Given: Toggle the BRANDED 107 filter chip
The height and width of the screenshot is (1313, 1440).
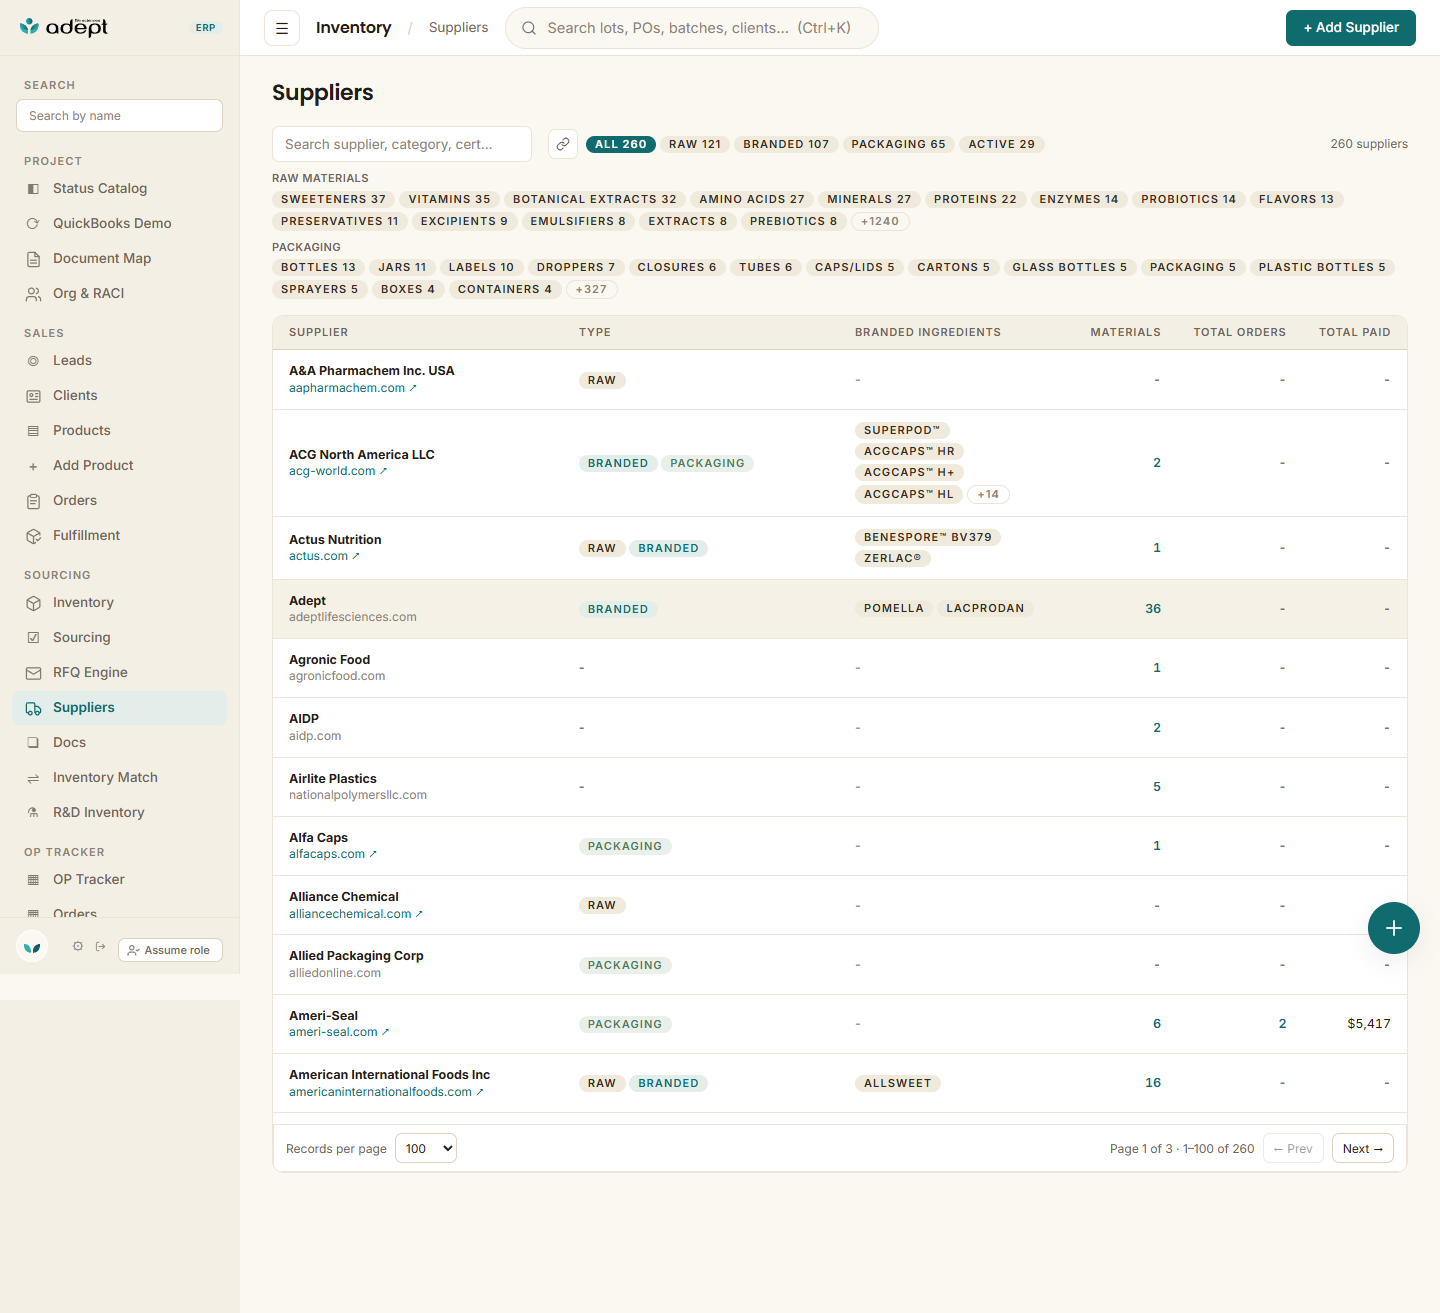Looking at the screenshot, I should click(786, 144).
